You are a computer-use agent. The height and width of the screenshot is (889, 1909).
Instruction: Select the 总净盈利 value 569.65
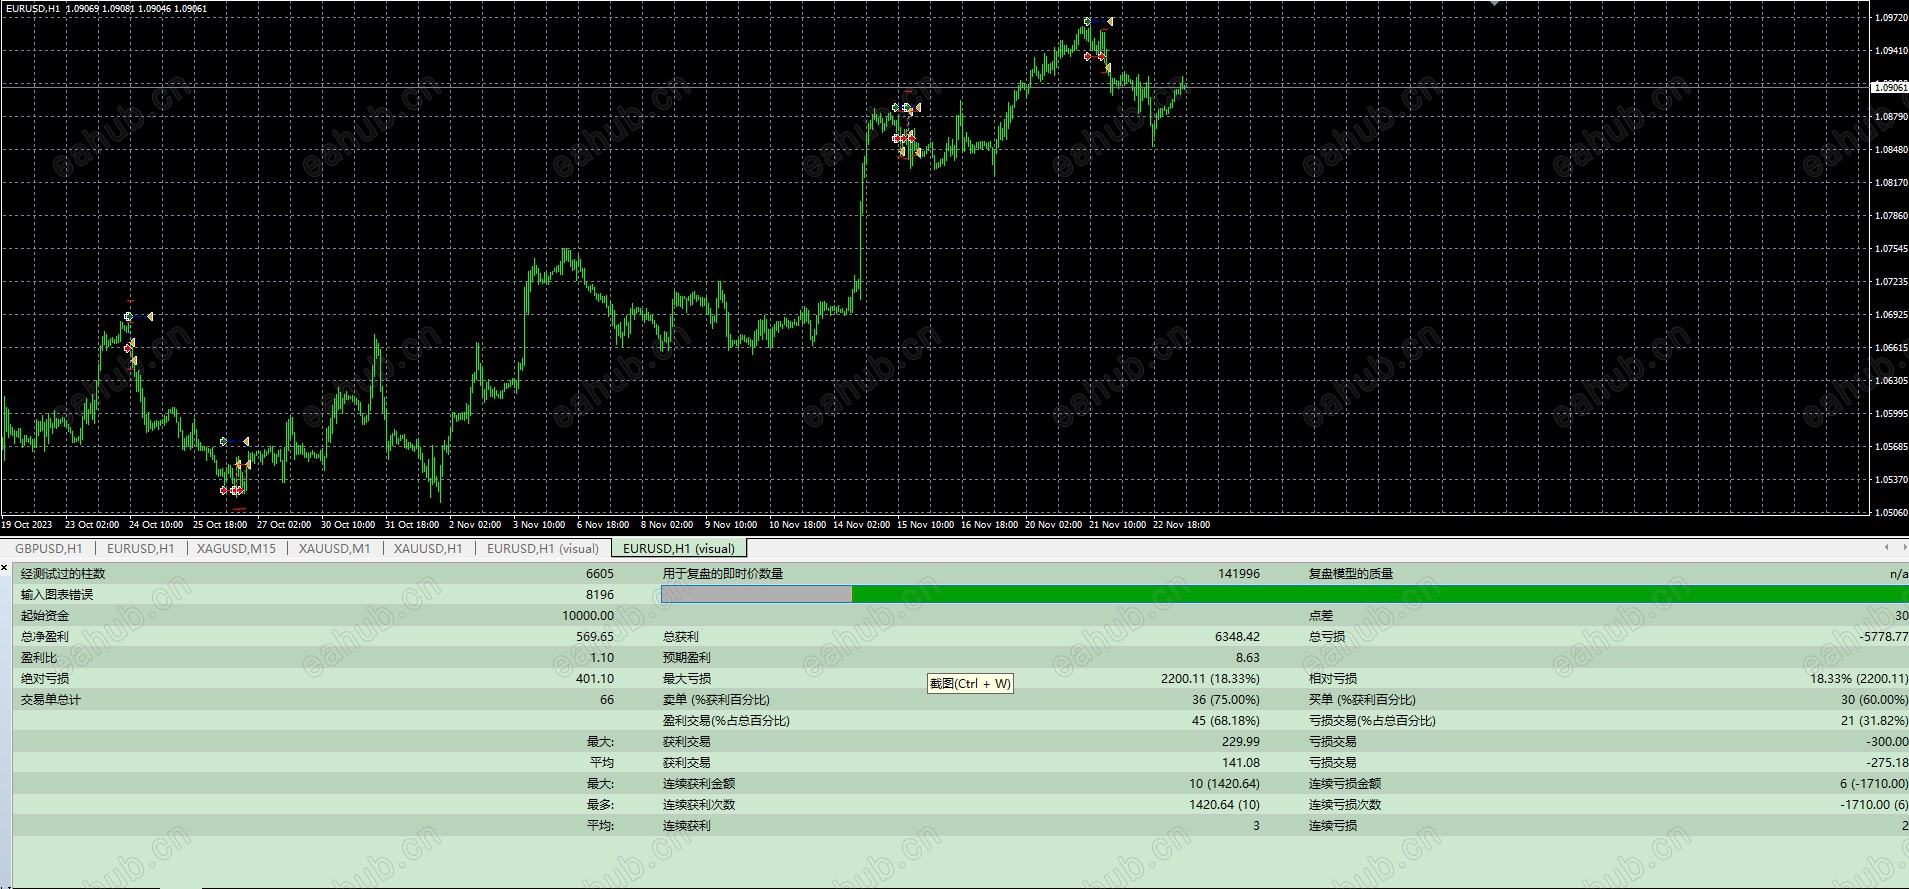(595, 637)
